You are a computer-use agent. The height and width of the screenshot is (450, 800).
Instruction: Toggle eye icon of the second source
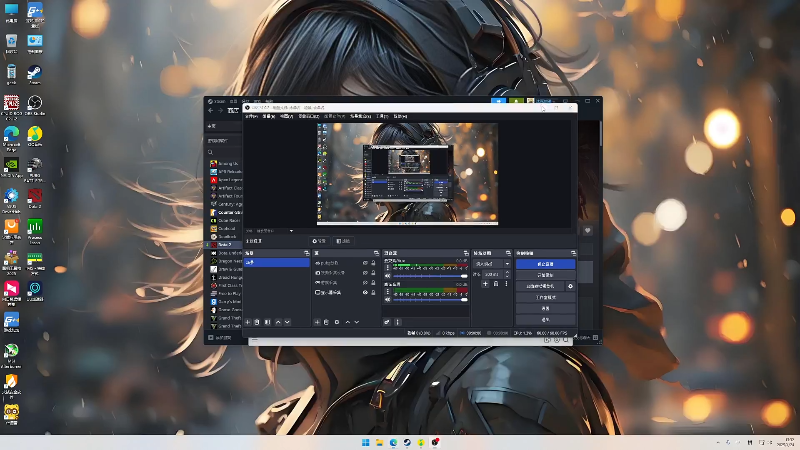tap(365, 273)
